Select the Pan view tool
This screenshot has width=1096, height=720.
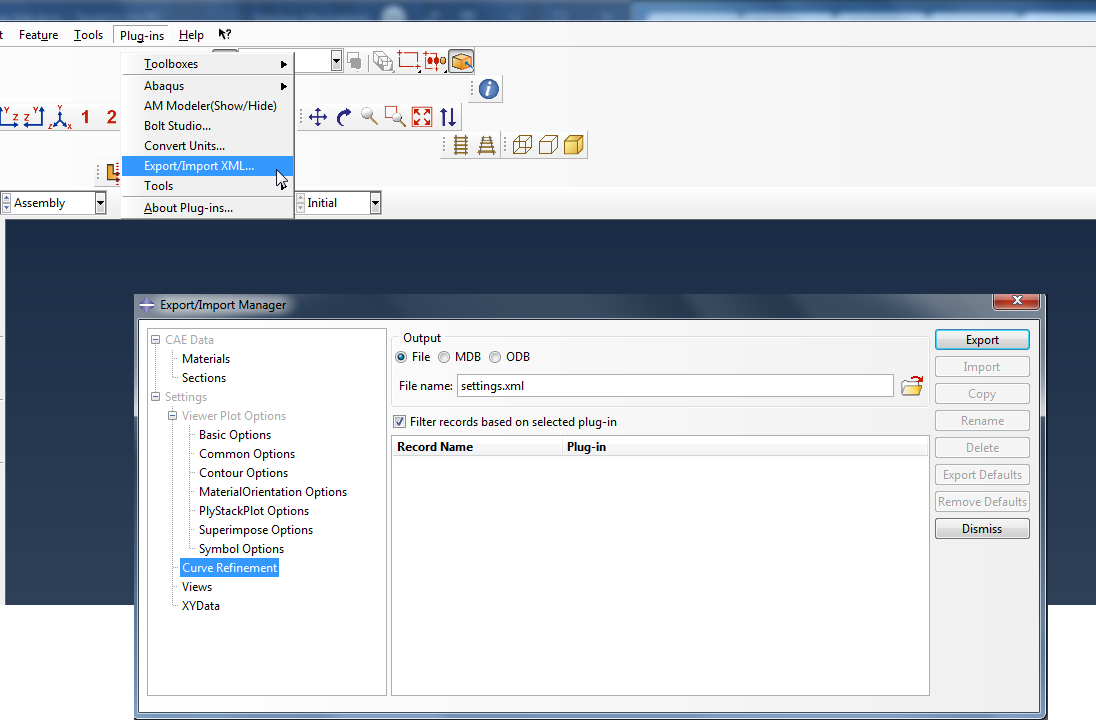click(x=318, y=117)
